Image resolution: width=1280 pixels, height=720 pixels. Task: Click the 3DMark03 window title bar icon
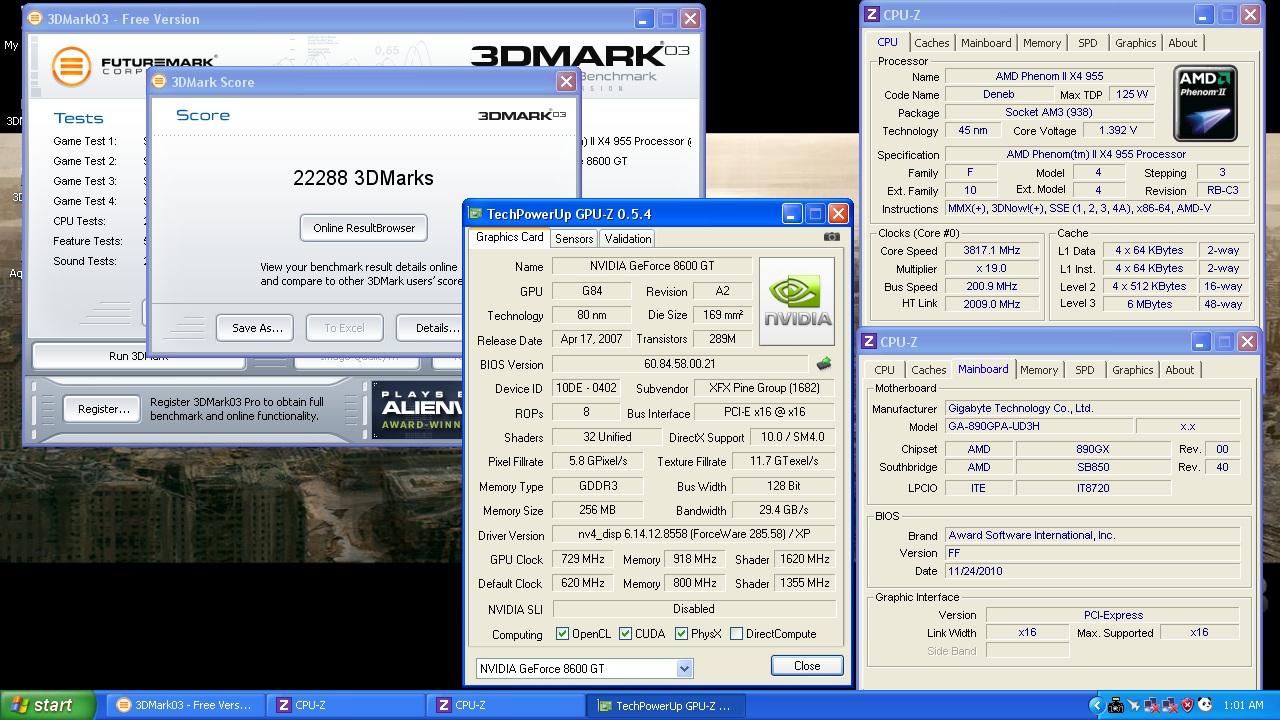[x=35, y=19]
